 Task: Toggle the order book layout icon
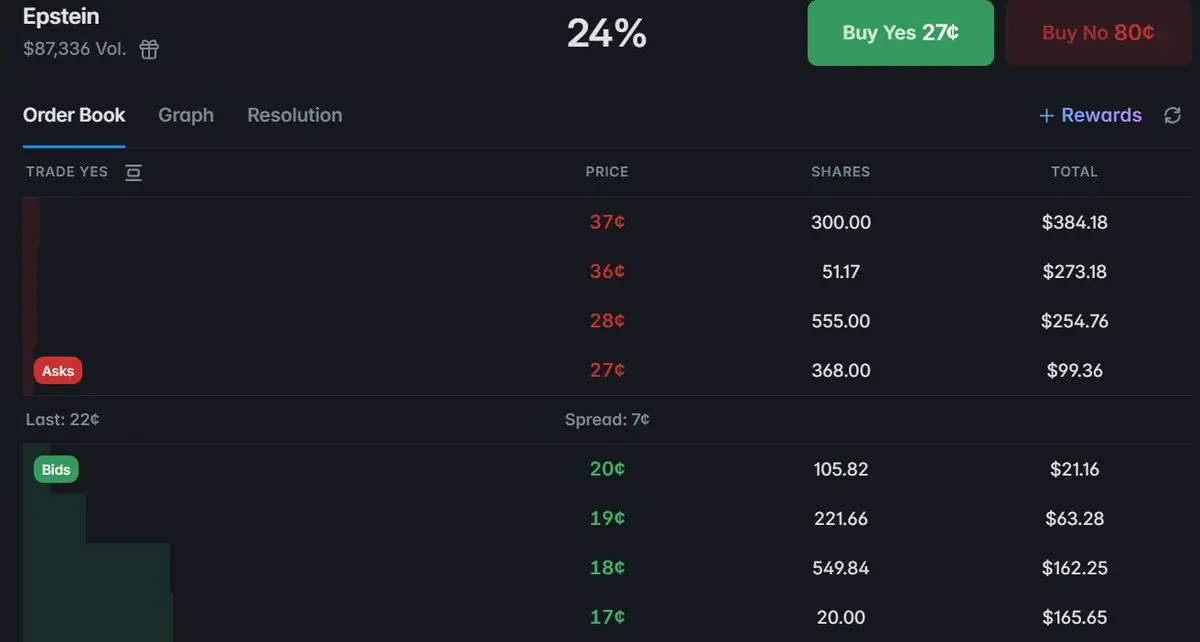133,172
